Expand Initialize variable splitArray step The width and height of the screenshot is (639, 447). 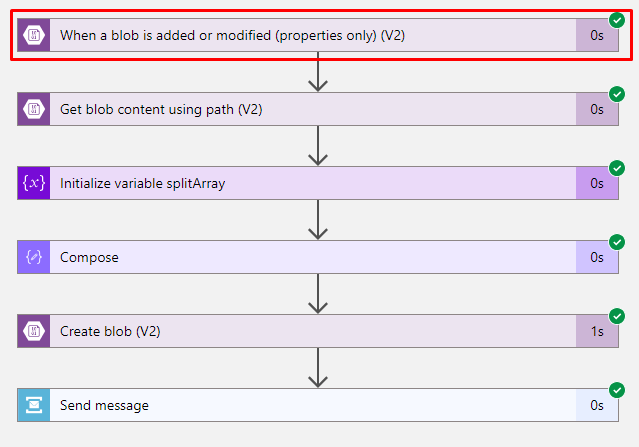(x=318, y=183)
